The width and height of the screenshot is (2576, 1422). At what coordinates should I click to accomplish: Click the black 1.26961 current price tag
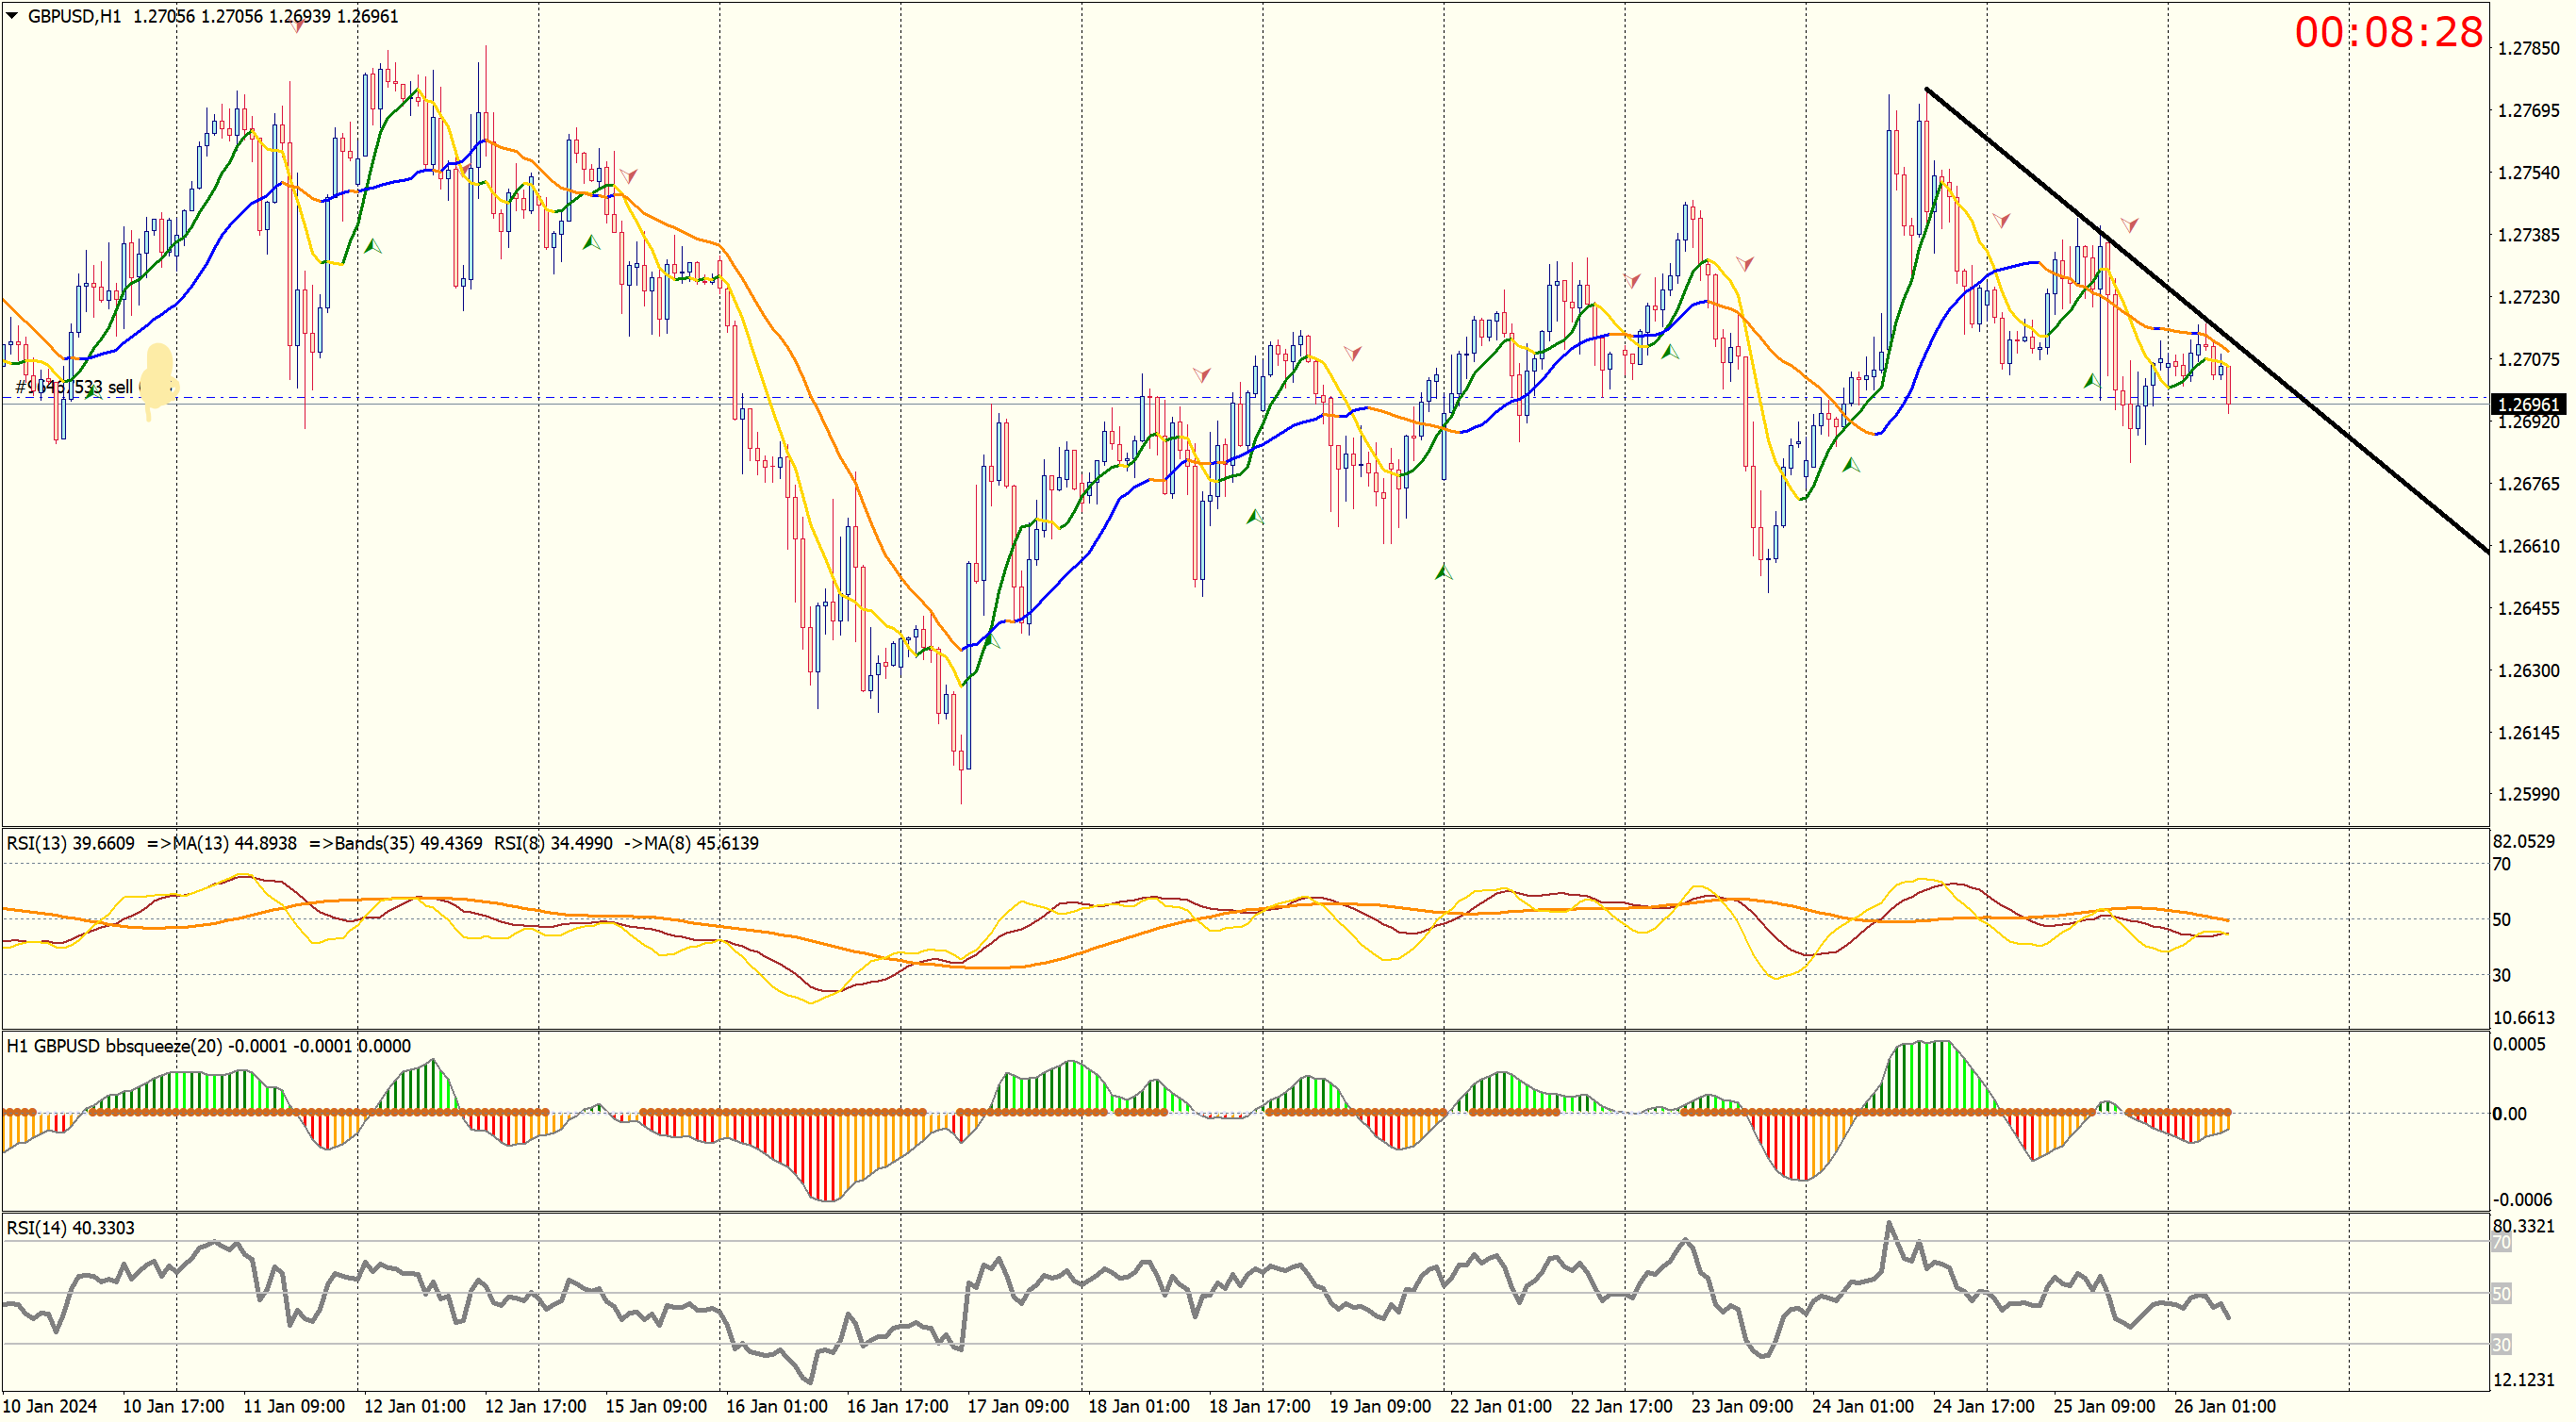pos(2528,405)
